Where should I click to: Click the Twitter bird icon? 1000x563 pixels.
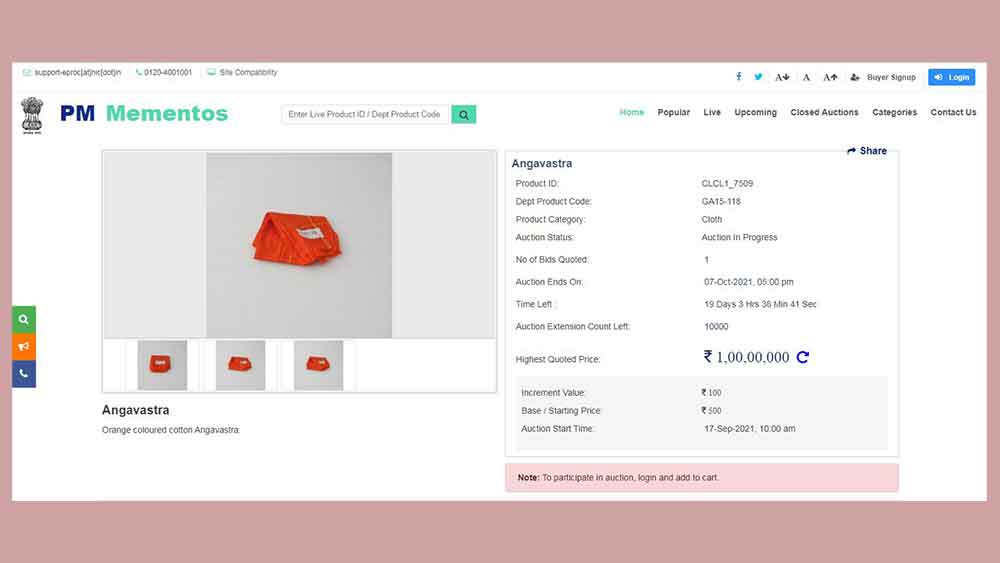tap(758, 77)
